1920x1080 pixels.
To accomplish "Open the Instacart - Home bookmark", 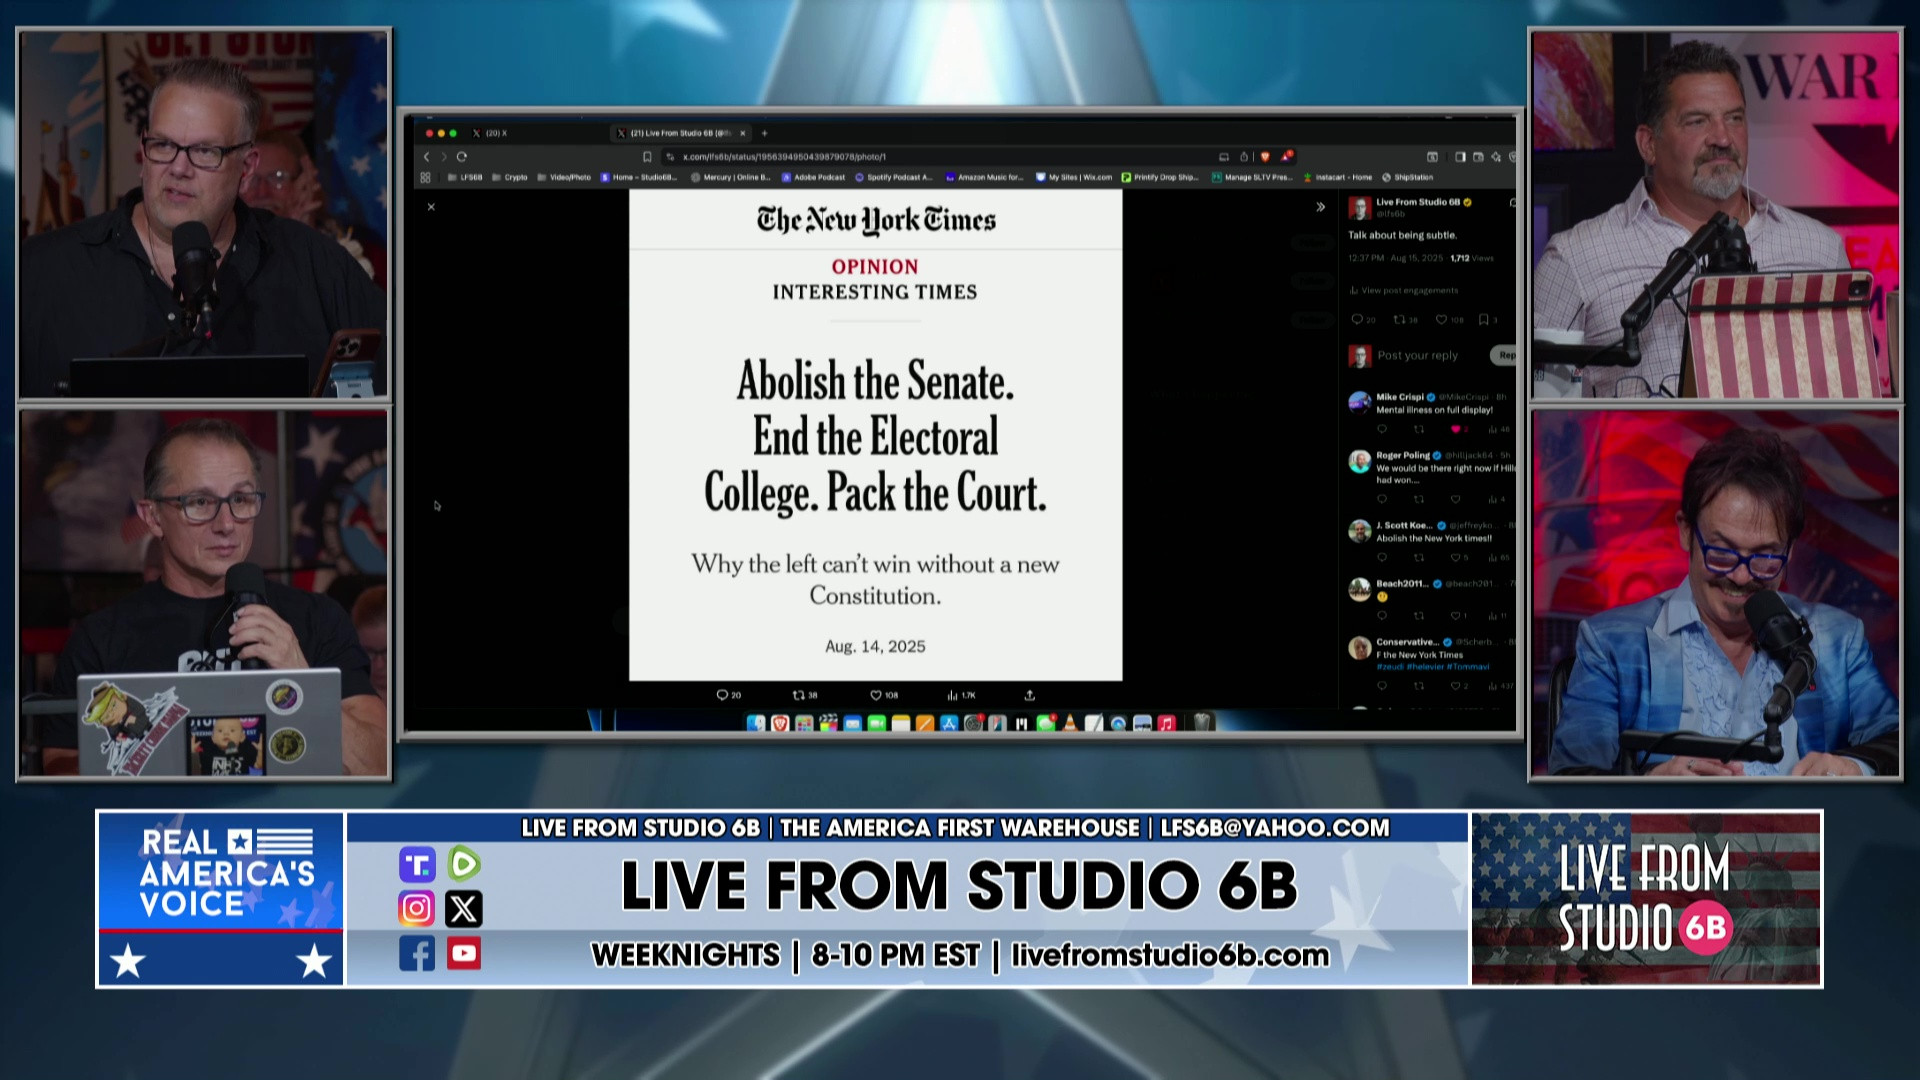I will tap(1337, 177).
